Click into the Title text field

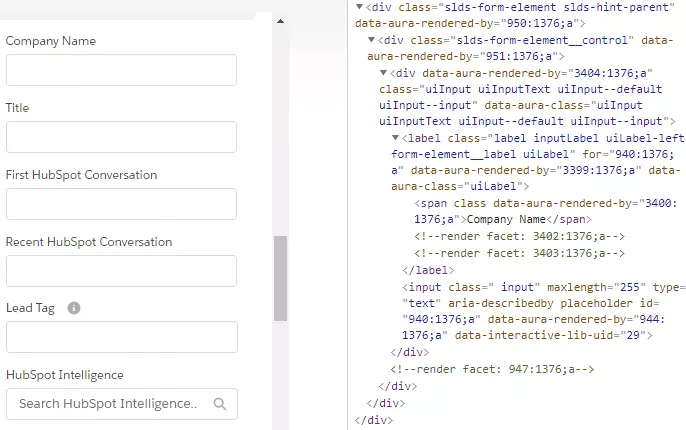[x=121, y=137]
